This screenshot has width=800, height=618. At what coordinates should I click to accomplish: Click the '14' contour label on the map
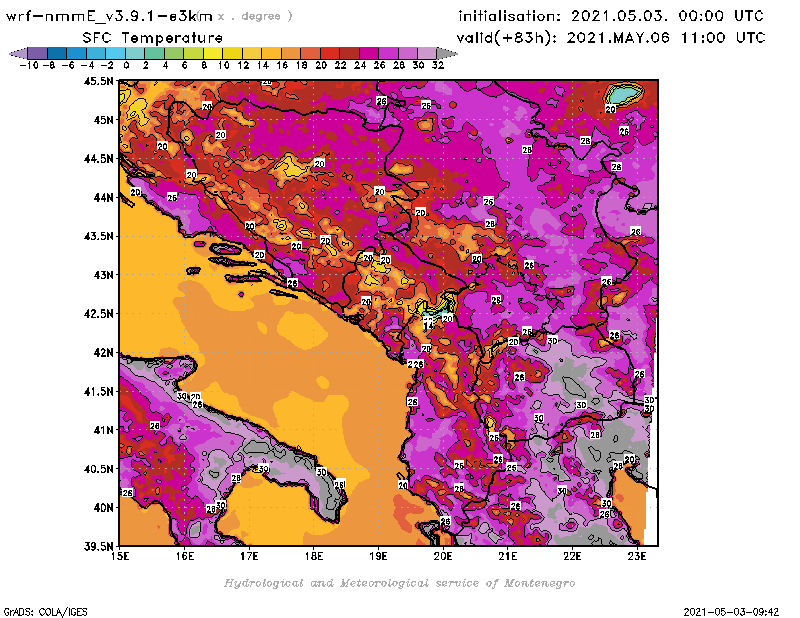429,325
